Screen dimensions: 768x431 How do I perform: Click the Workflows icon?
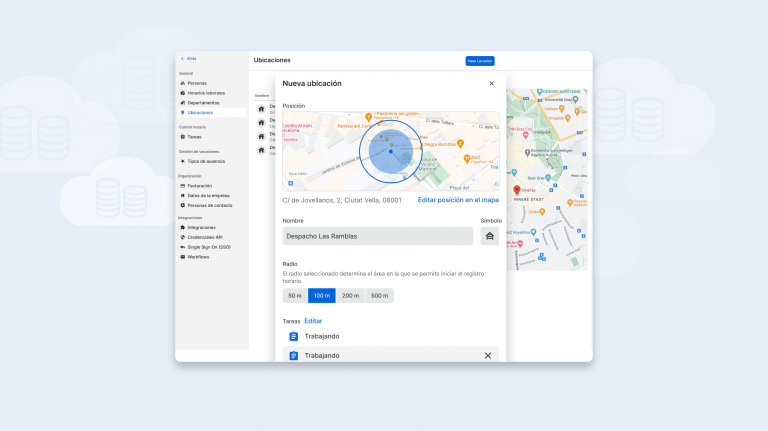click(183, 257)
